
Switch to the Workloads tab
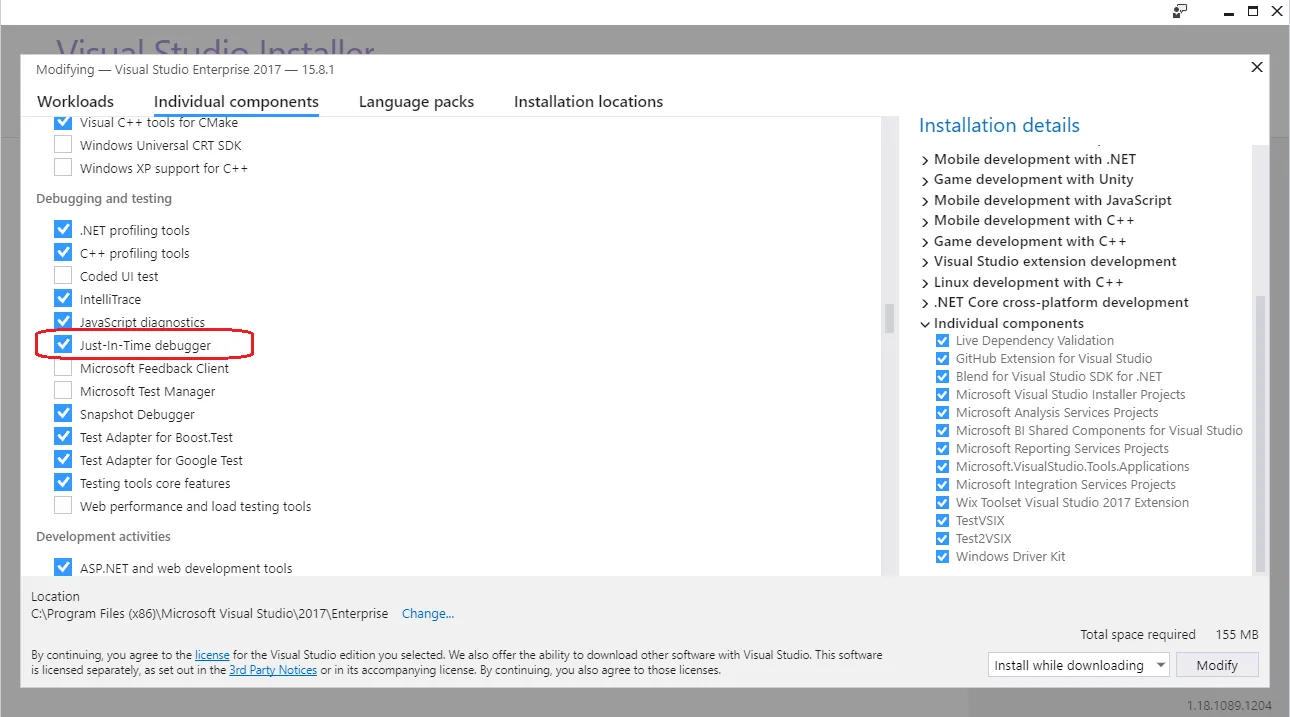click(75, 102)
